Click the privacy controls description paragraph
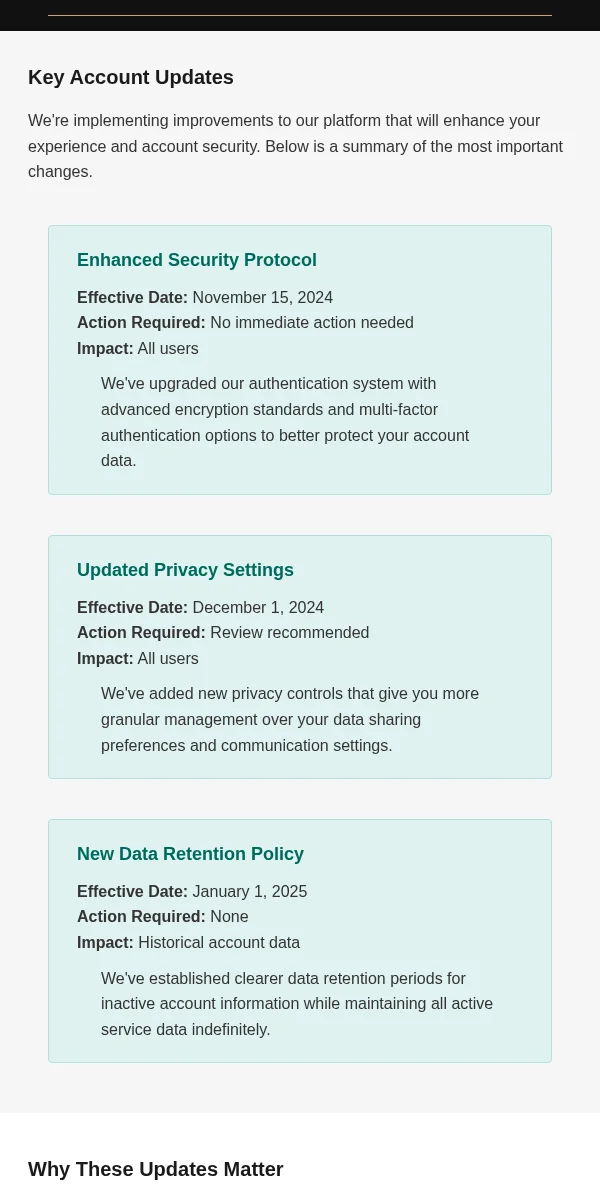This screenshot has height=1200, width=600. tap(290, 720)
